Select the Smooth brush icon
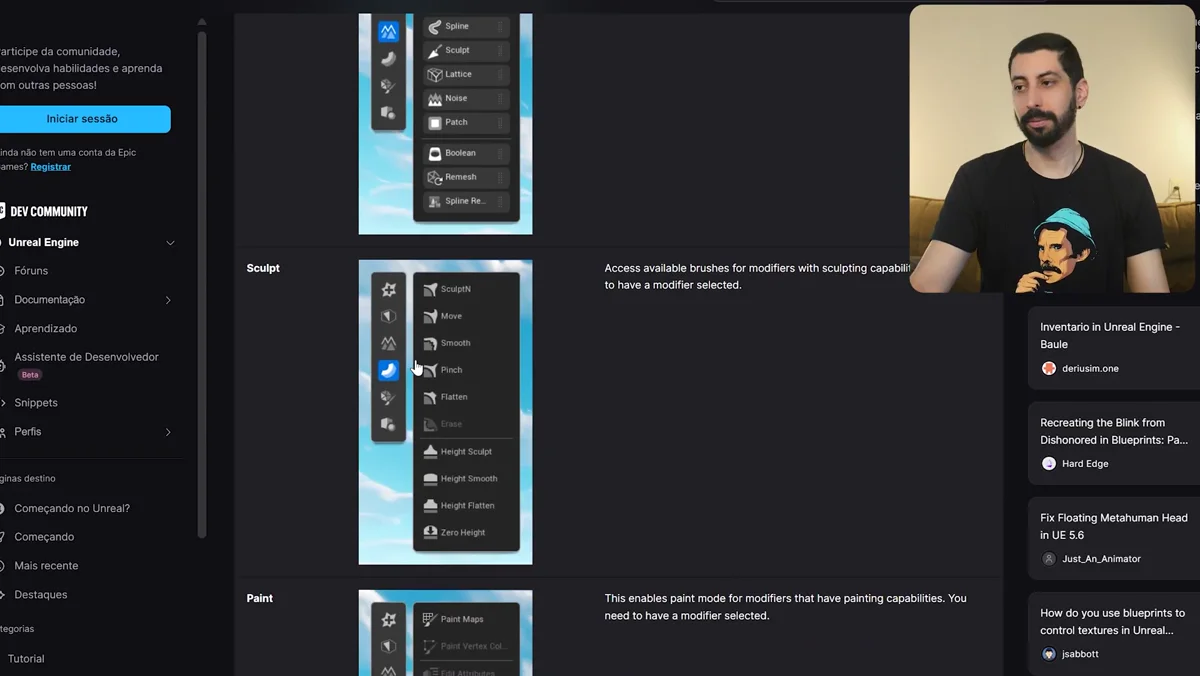The height and width of the screenshot is (676, 1200). [430, 343]
